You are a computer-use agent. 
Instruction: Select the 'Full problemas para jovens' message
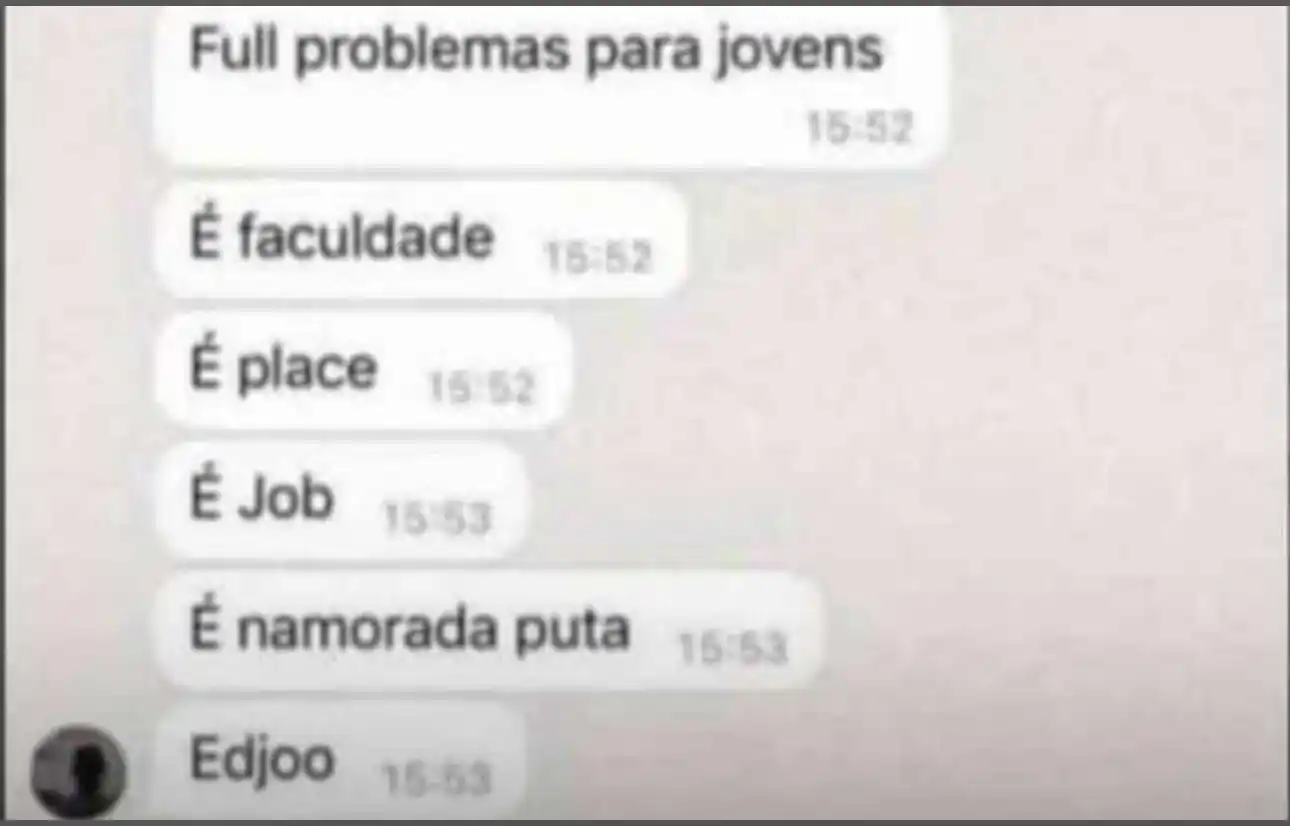click(x=549, y=85)
